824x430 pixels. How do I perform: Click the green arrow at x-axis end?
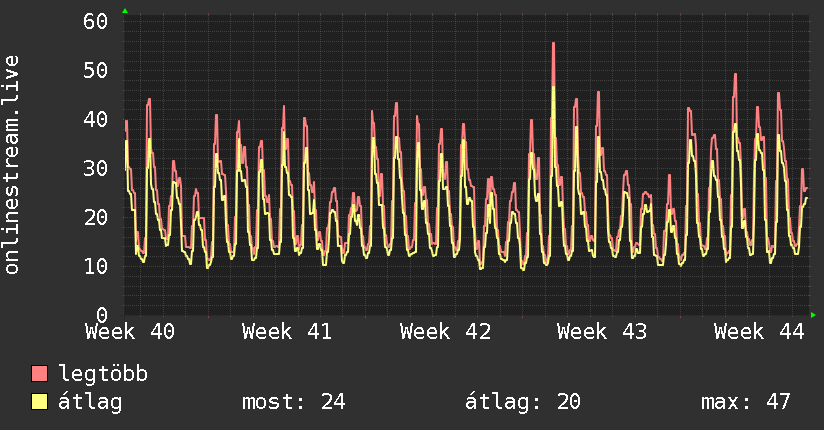(x=813, y=315)
